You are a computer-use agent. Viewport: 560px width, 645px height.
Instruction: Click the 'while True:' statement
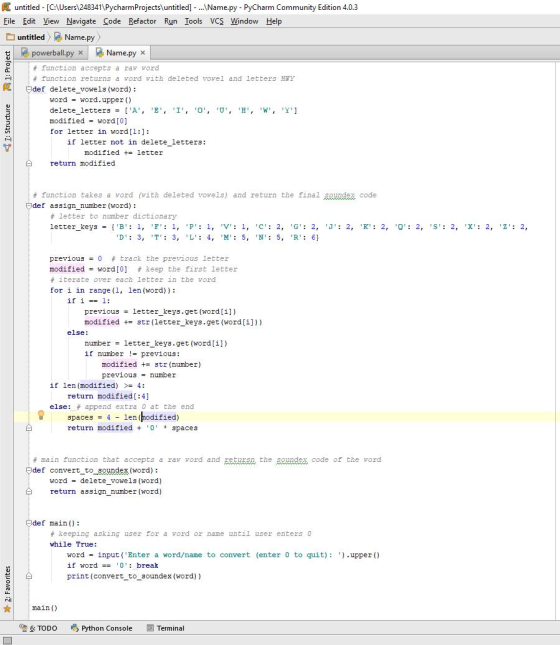point(74,544)
